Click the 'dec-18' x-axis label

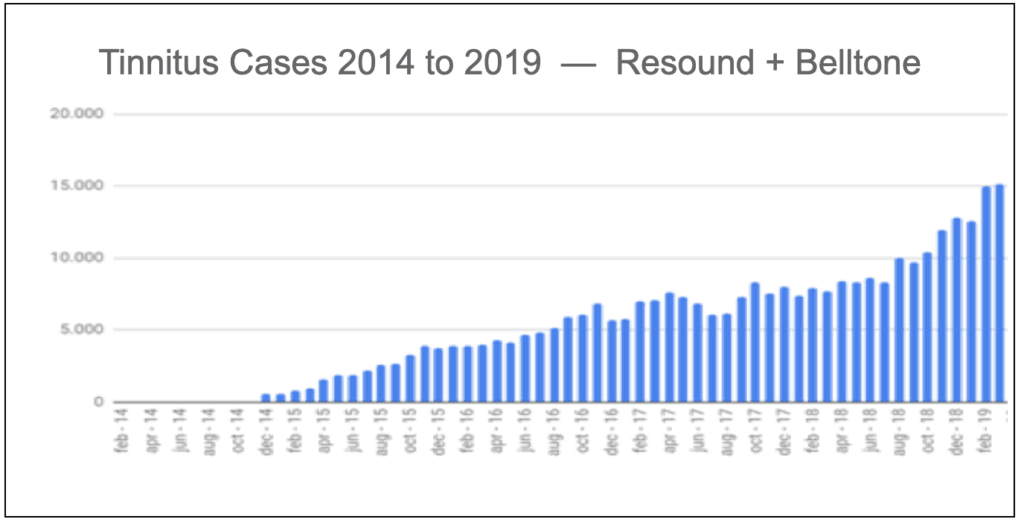959,431
